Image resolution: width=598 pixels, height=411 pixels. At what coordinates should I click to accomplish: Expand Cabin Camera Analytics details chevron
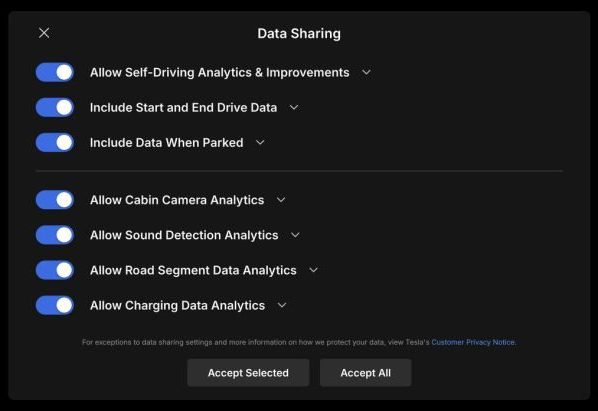coord(281,200)
